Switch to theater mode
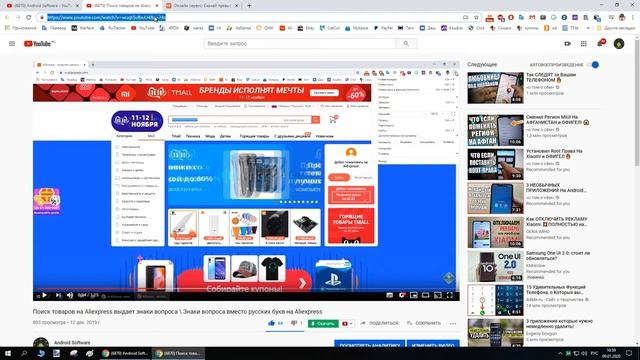 pos(426,295)
